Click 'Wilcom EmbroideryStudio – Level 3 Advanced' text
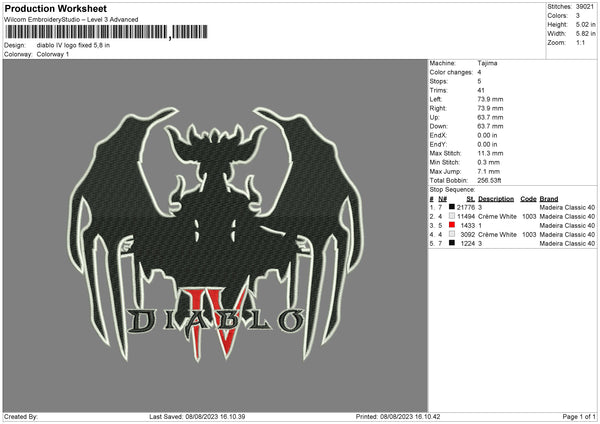 click(x=71, y=20)
